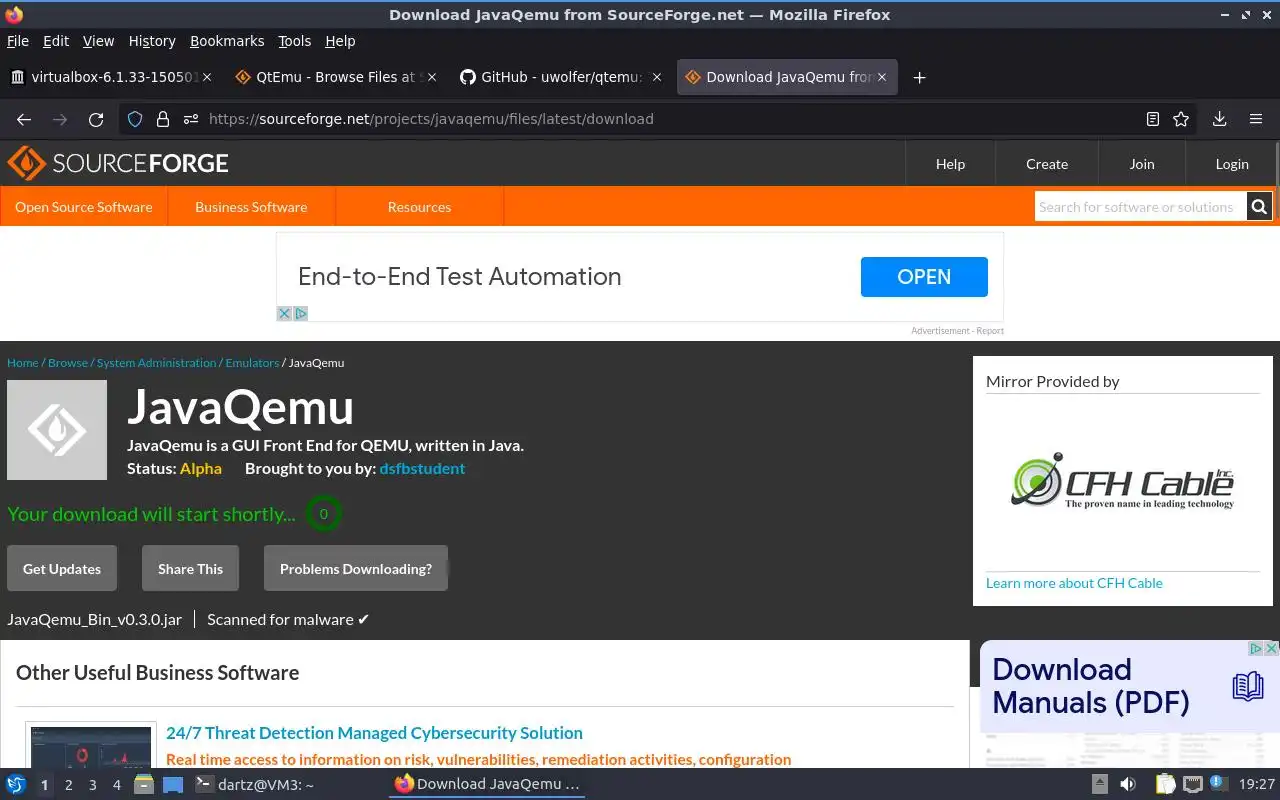Image resolution: width=1280 pixels, height=800 pixels.
Task: Click the volume speaker tray icon
Action: click(x=1128, y=784)
